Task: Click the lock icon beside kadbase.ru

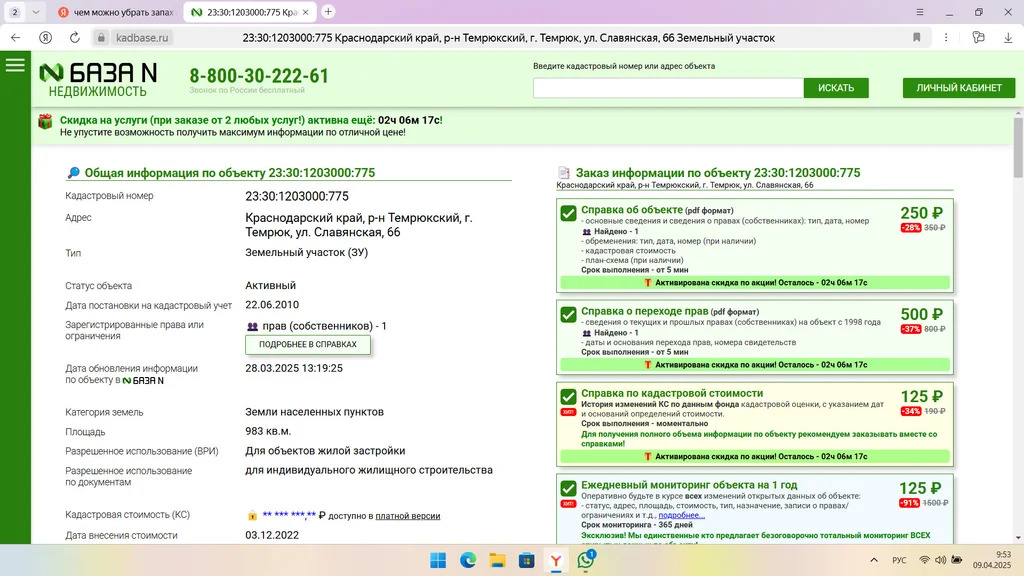Action: [101, 38]
